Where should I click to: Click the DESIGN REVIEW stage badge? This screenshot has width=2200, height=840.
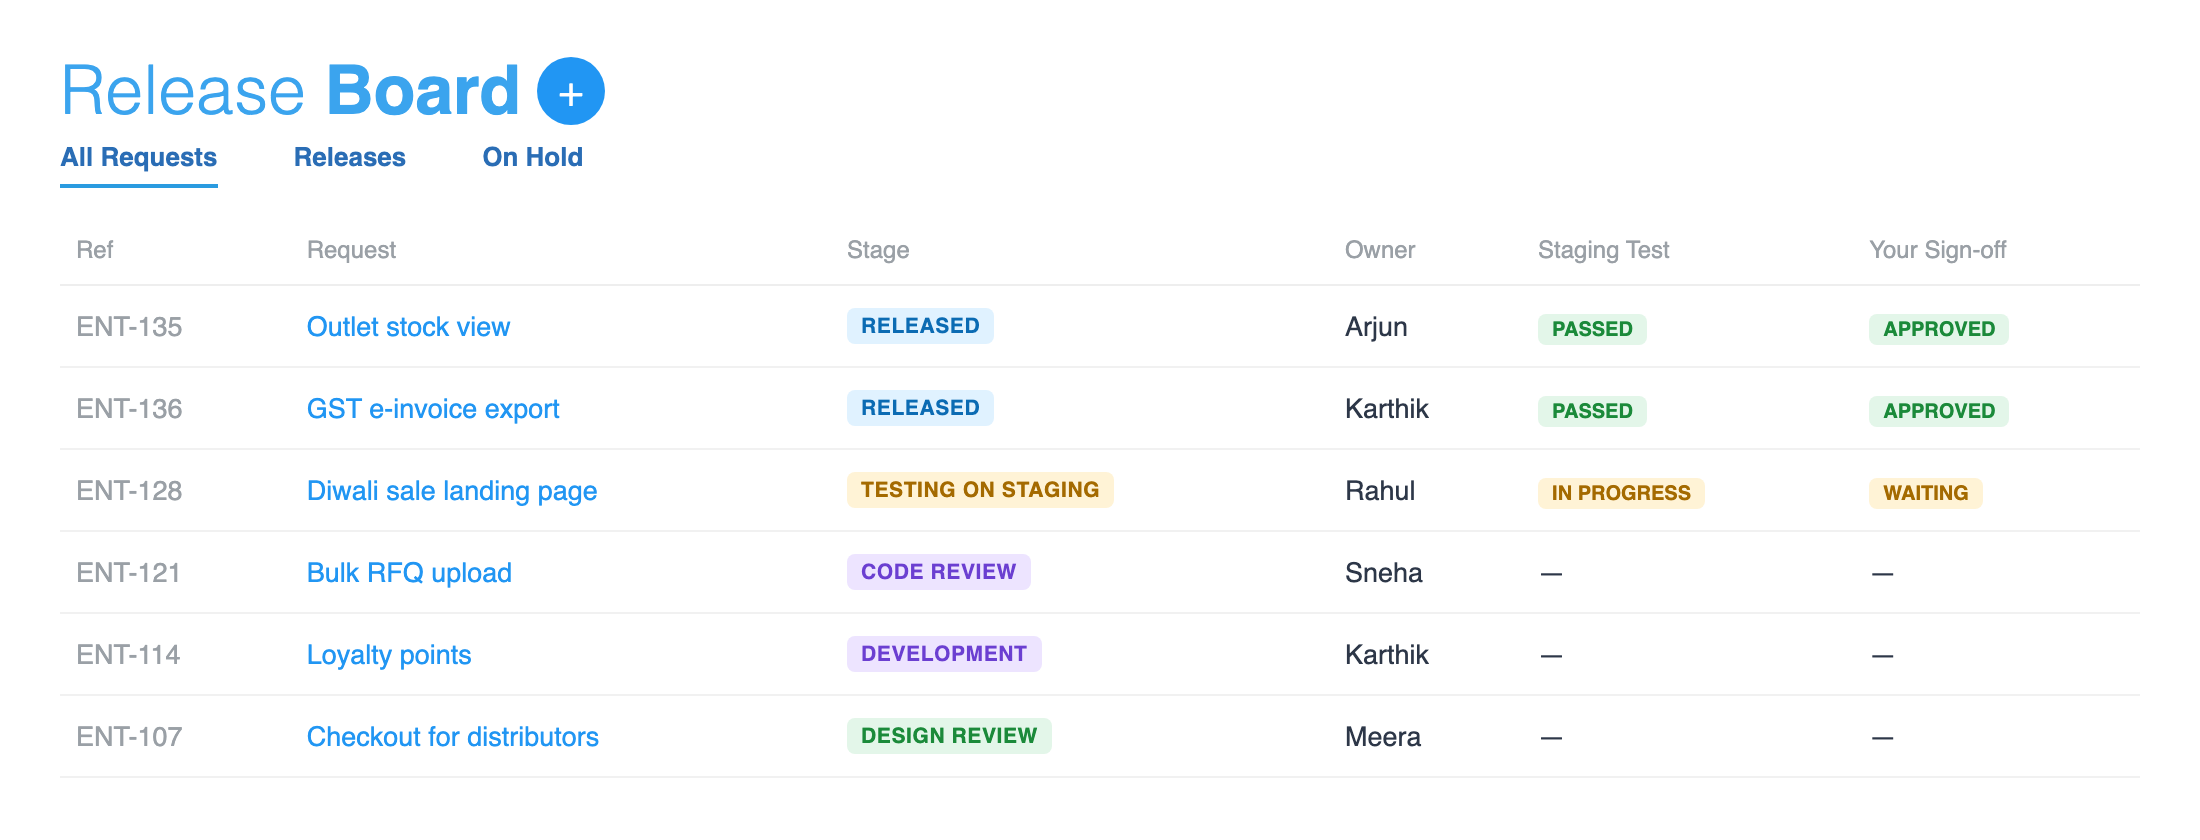pos(949,736)
